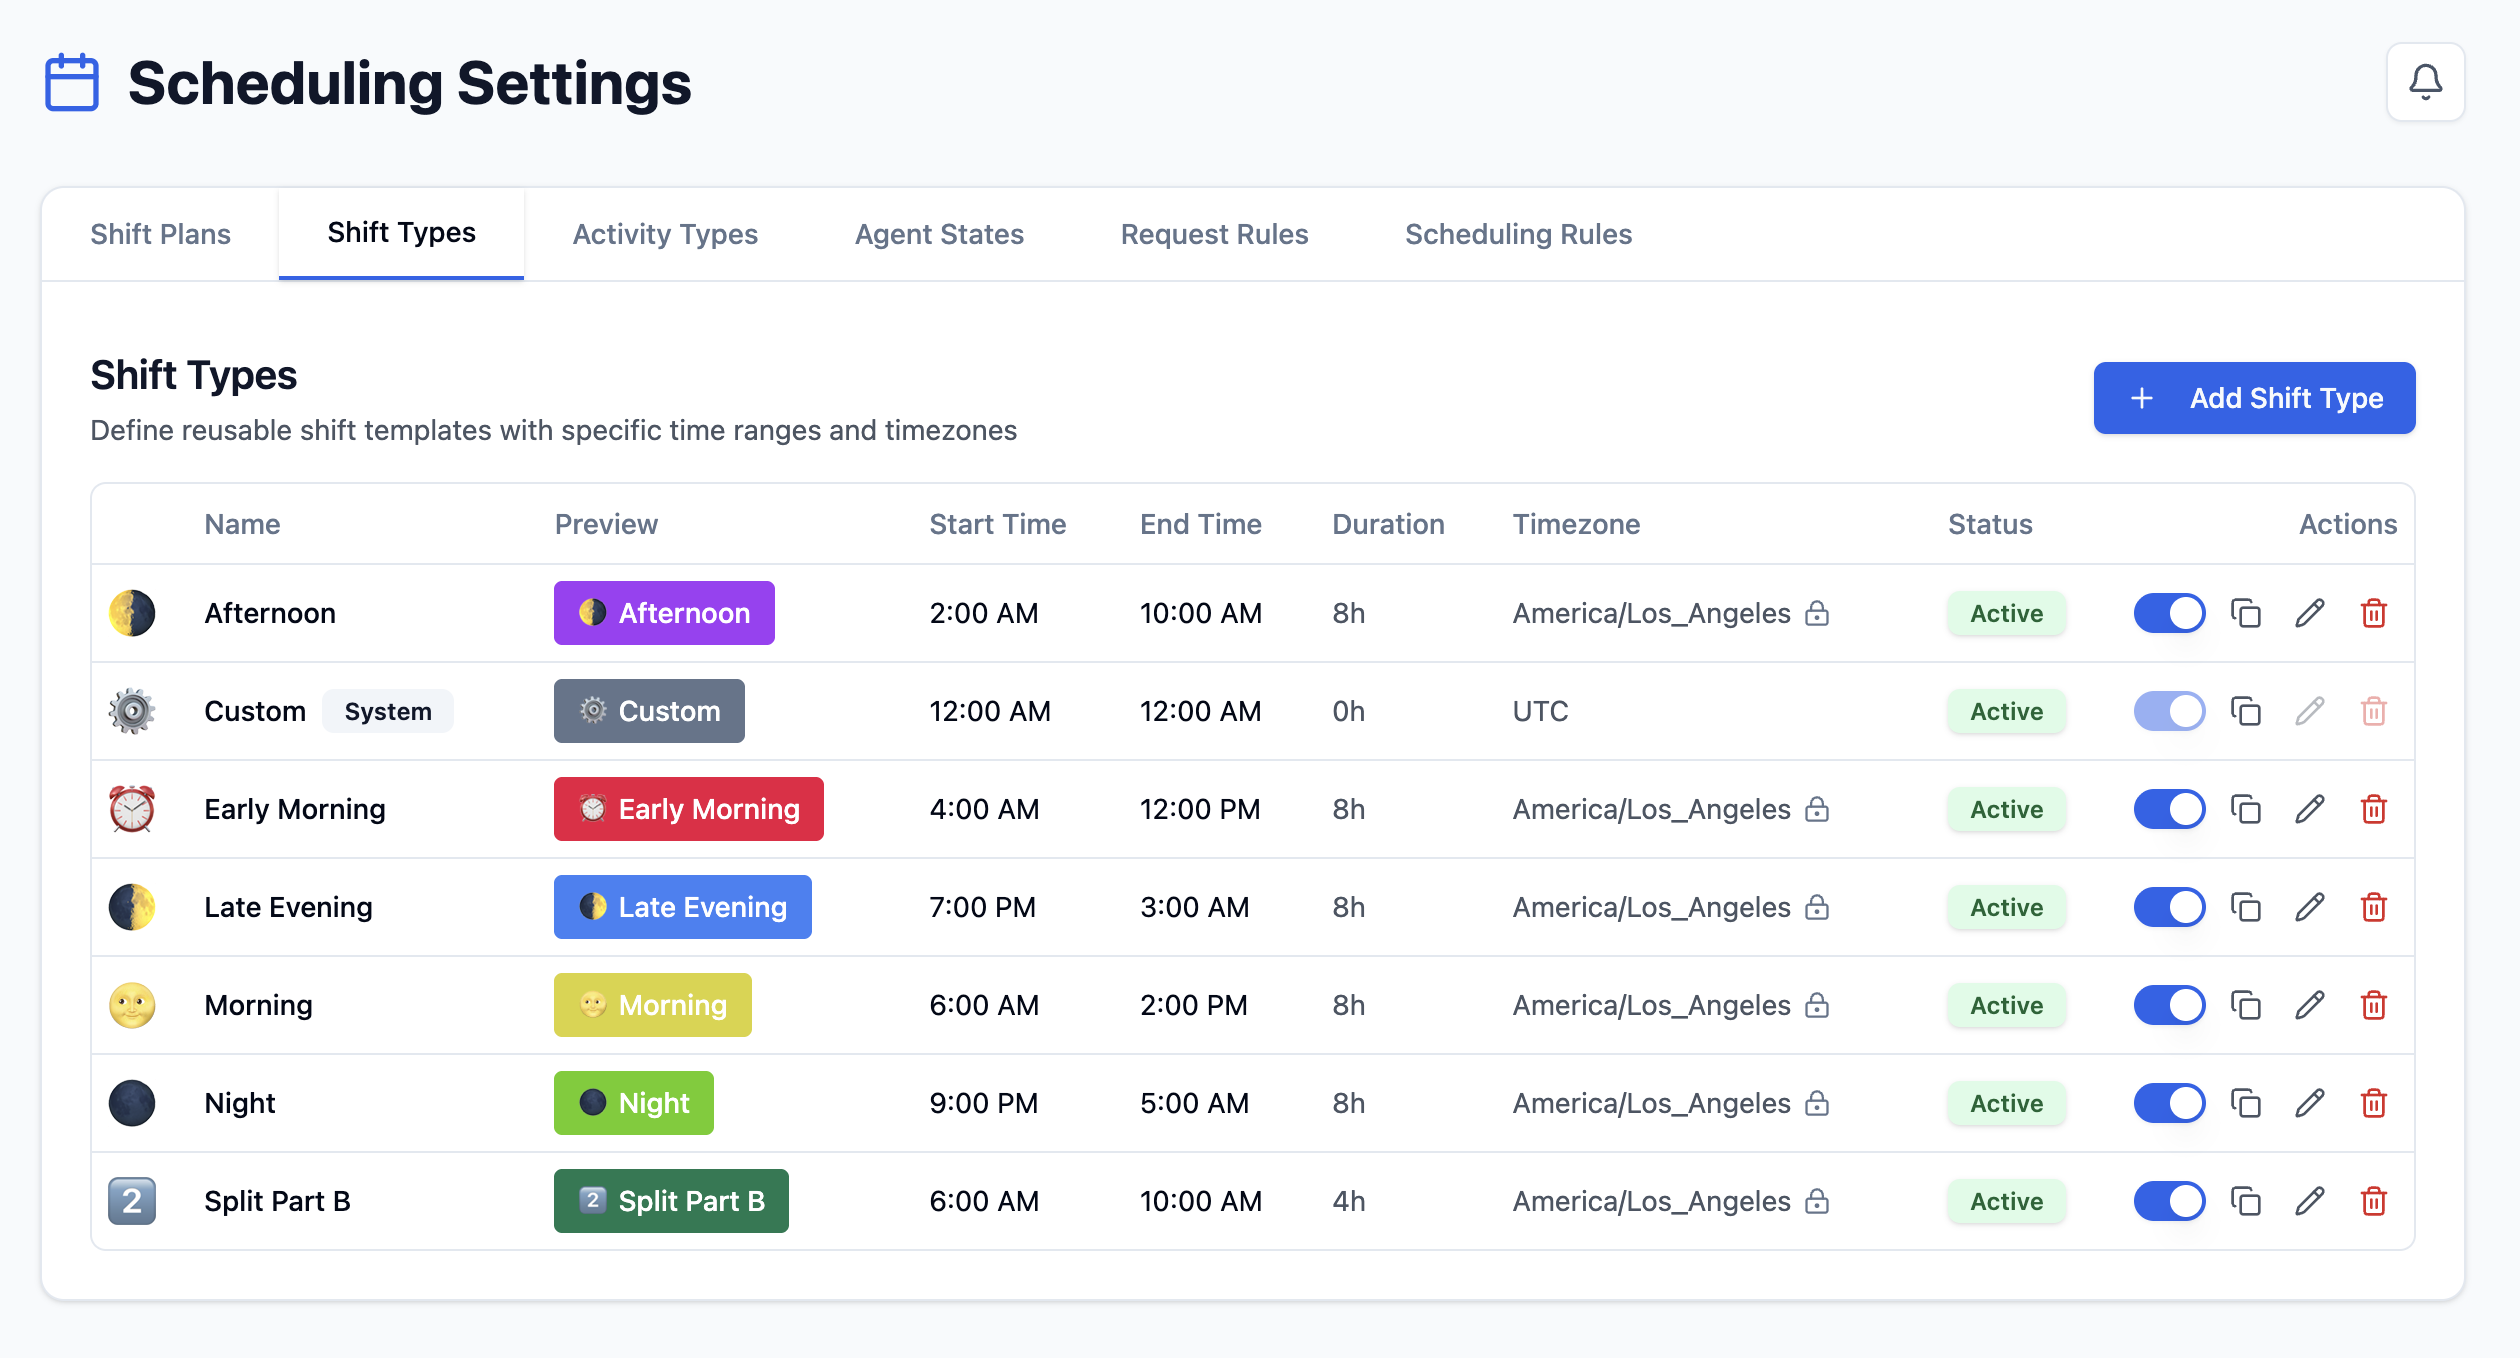Toggle the Afternoon shift active switch
The image size is (2520, 1358).
[x=2169, y=613]
